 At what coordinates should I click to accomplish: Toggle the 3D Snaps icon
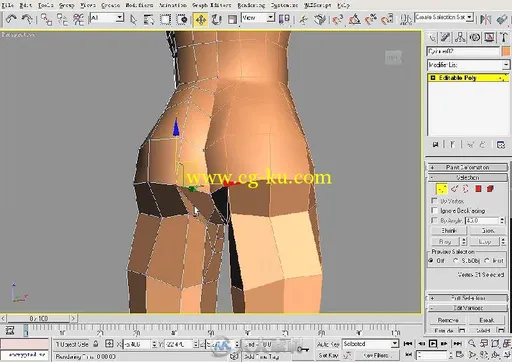[337, 20]
